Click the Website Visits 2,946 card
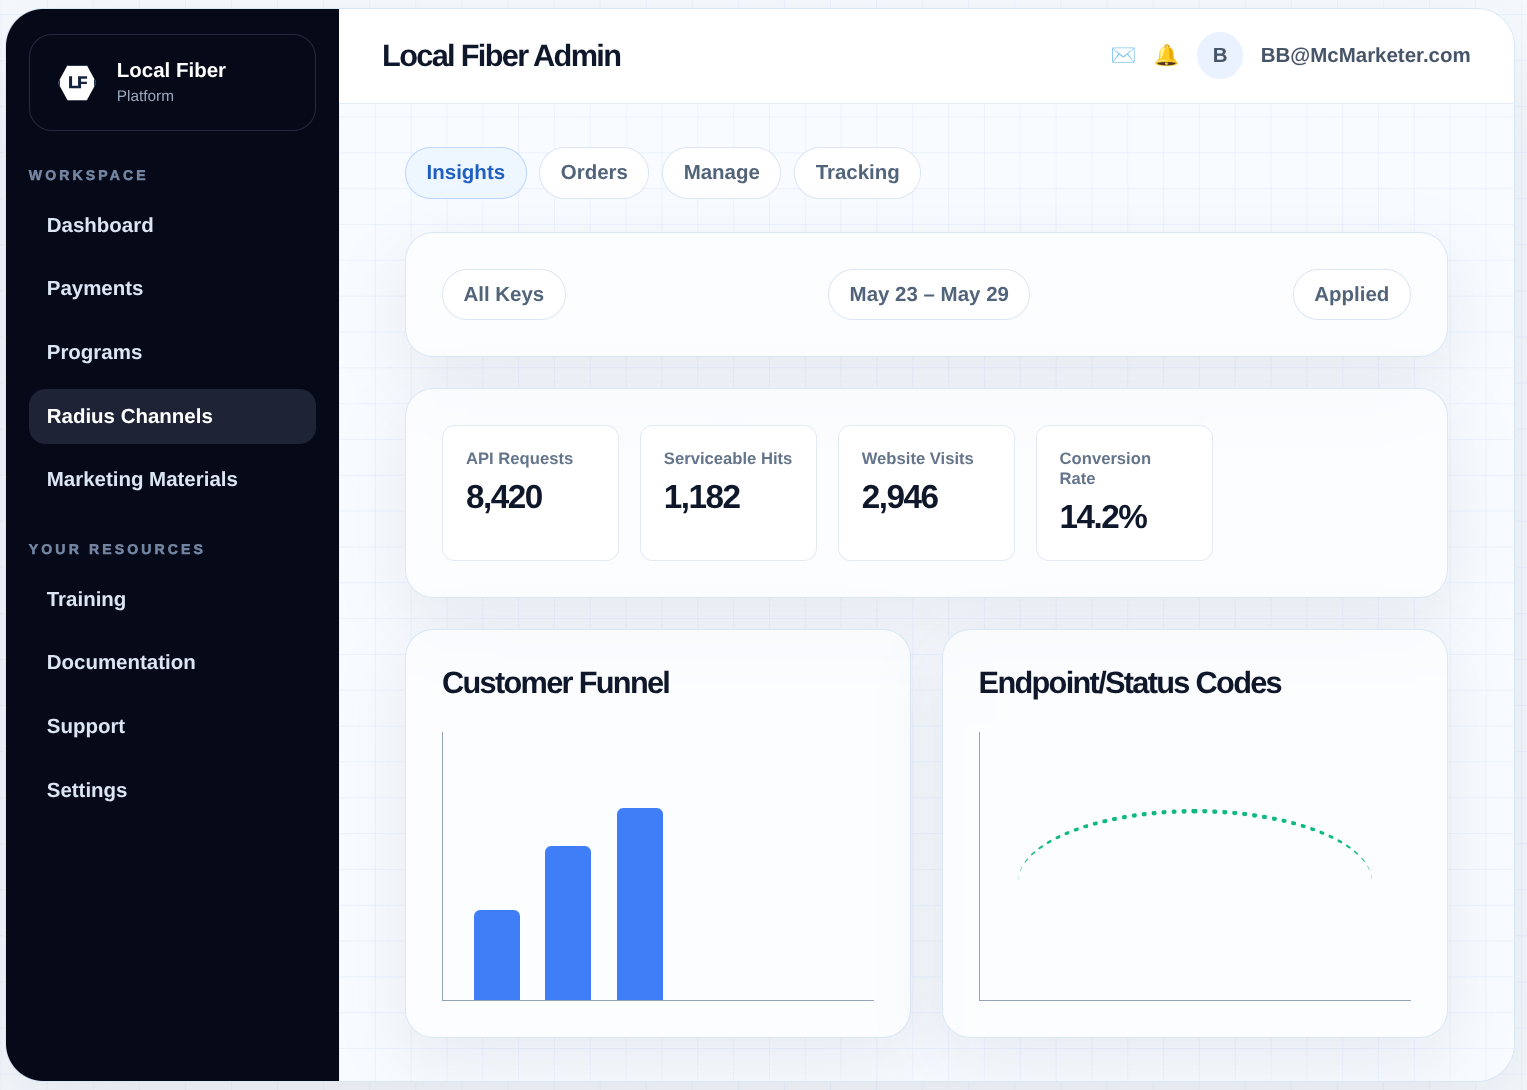 (926, 493)
